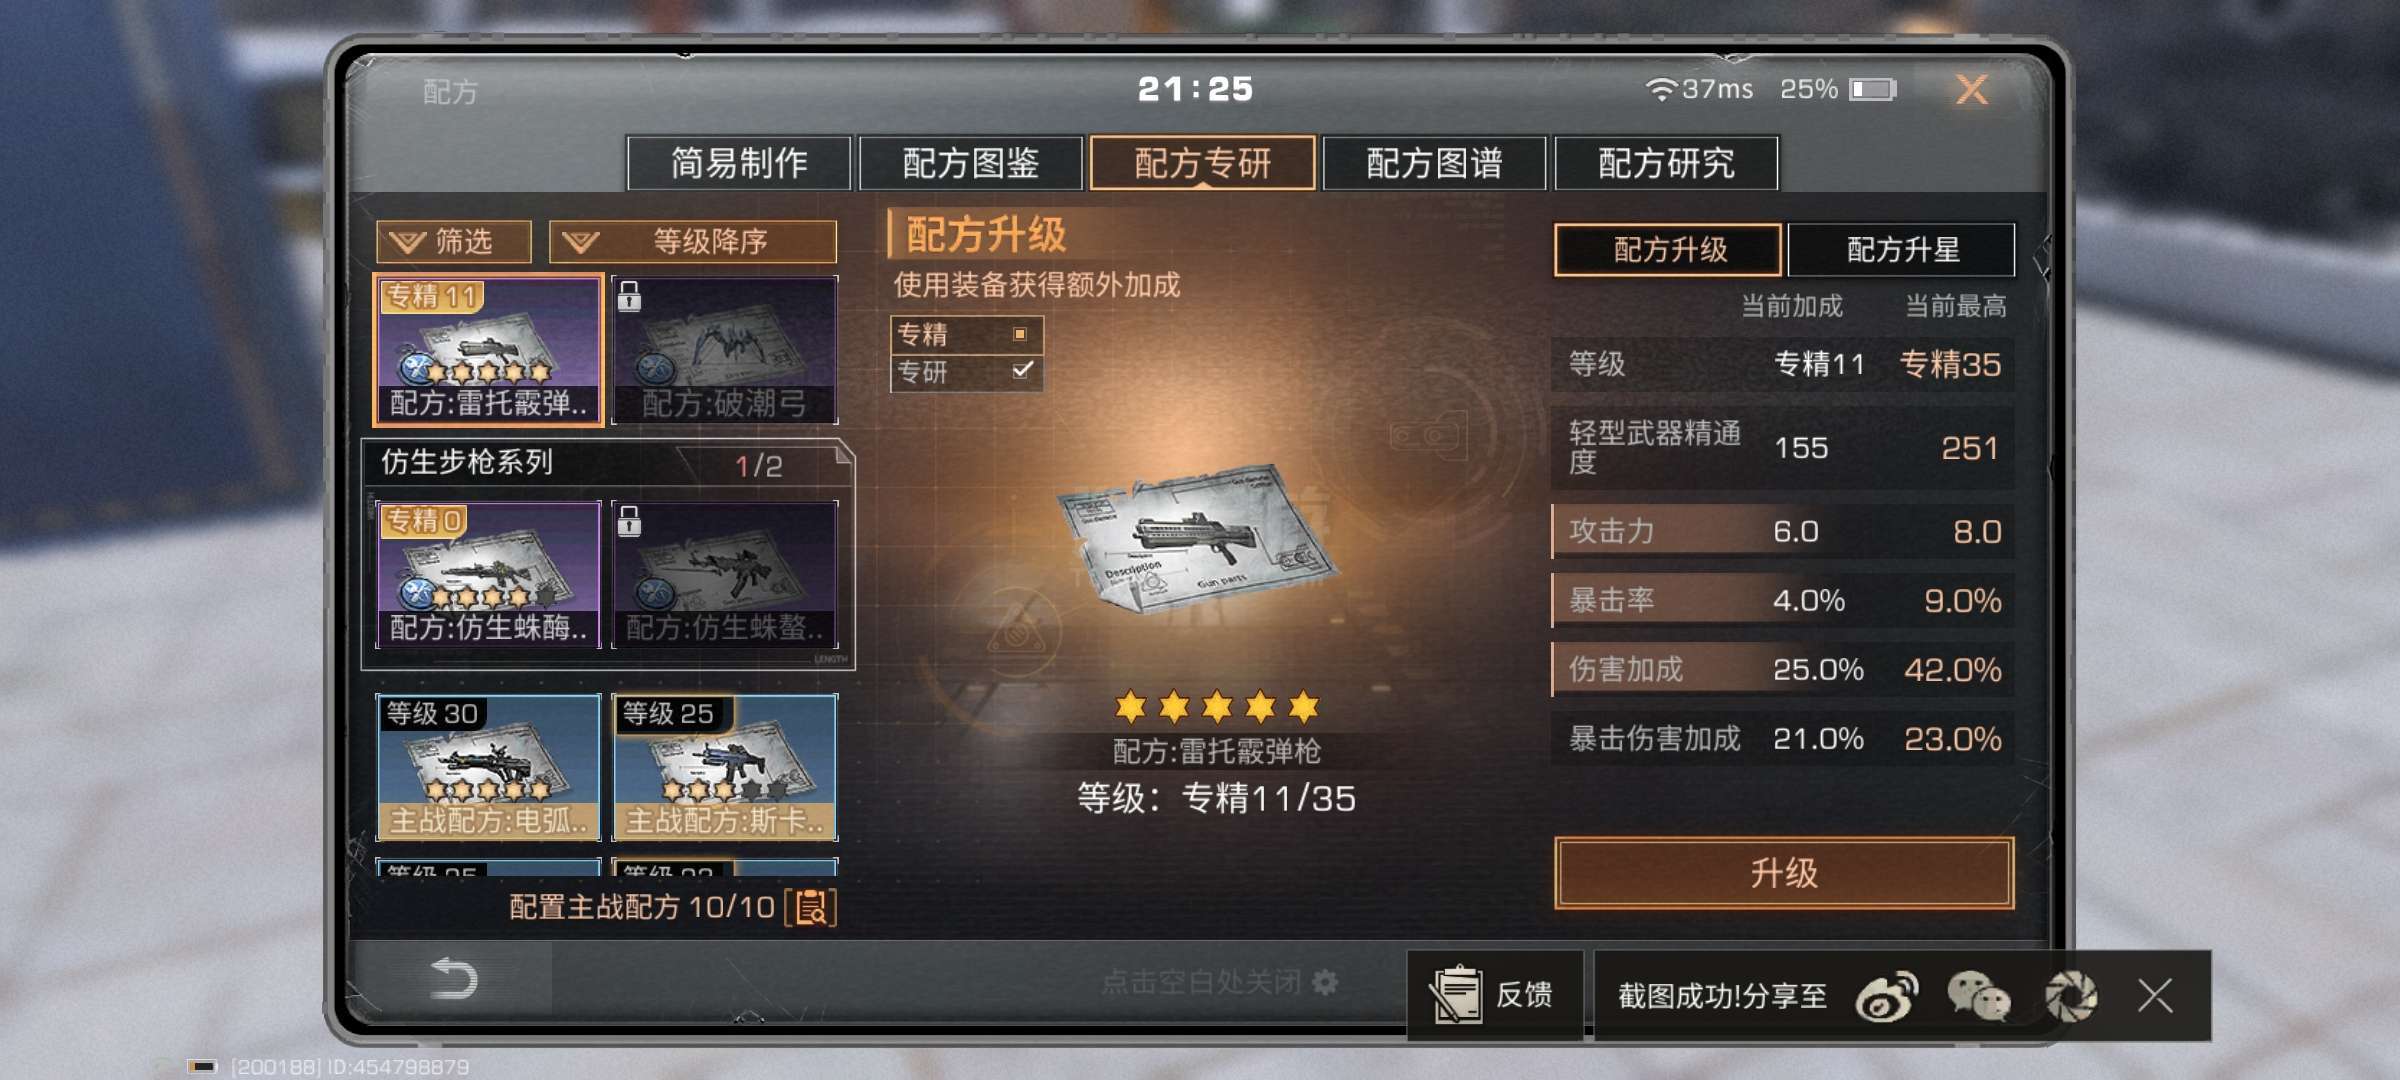2400x1080 pixels.
Task: Open the 配置主战配方 list icon
Action: coord(811,907)
